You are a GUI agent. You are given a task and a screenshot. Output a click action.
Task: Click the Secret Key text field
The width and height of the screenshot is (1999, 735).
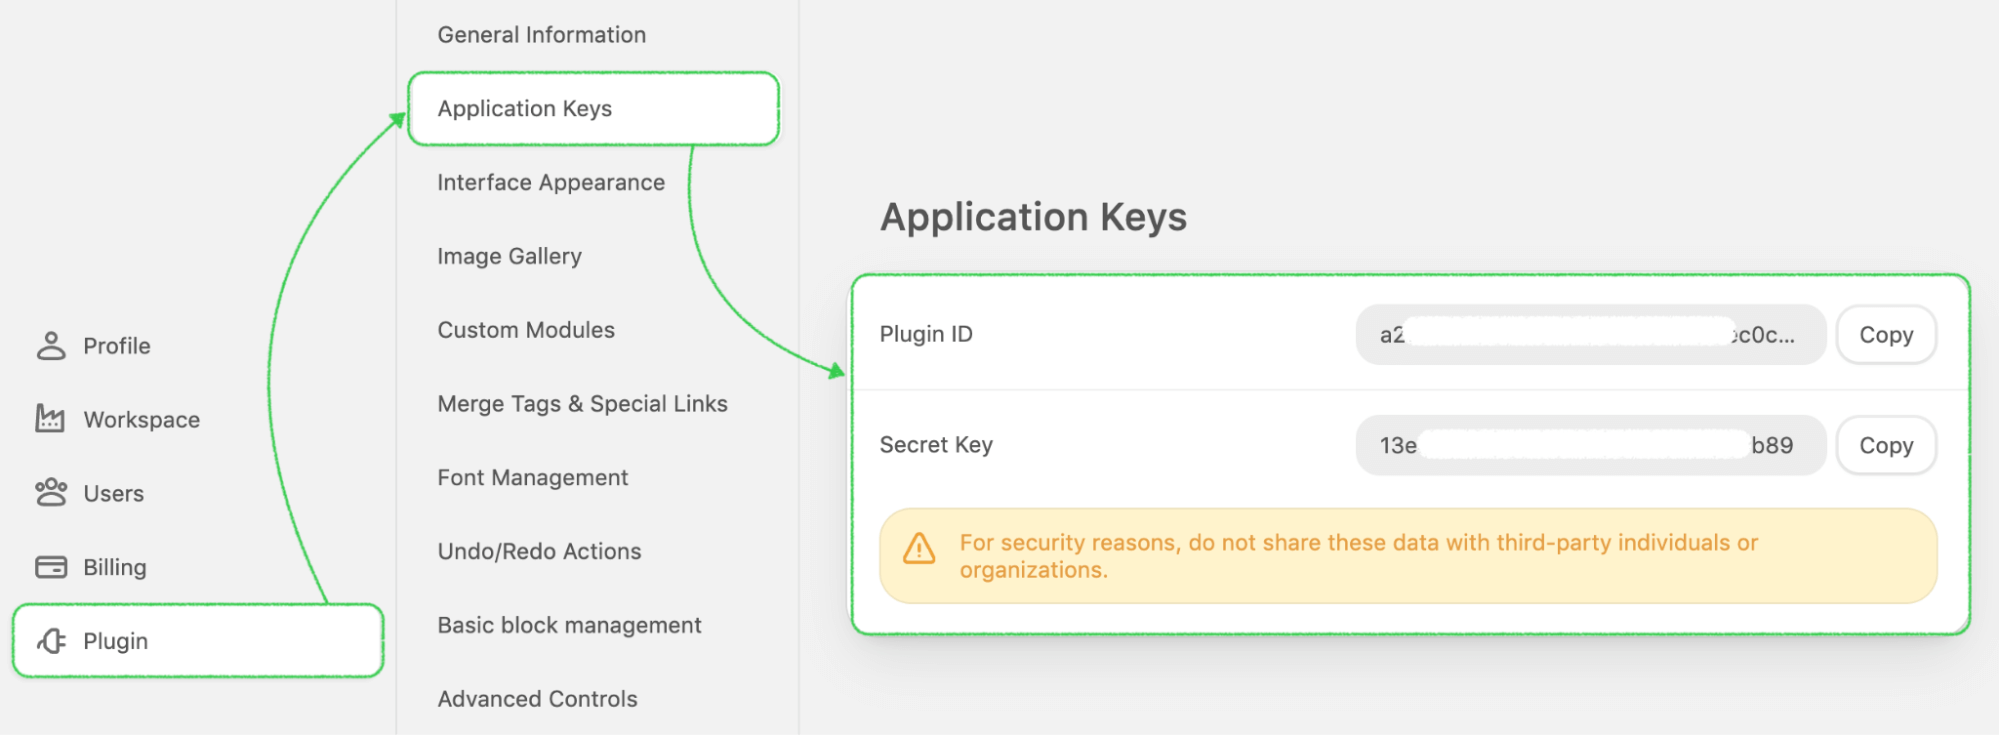pyautogui.click(x=1590, y=446)
